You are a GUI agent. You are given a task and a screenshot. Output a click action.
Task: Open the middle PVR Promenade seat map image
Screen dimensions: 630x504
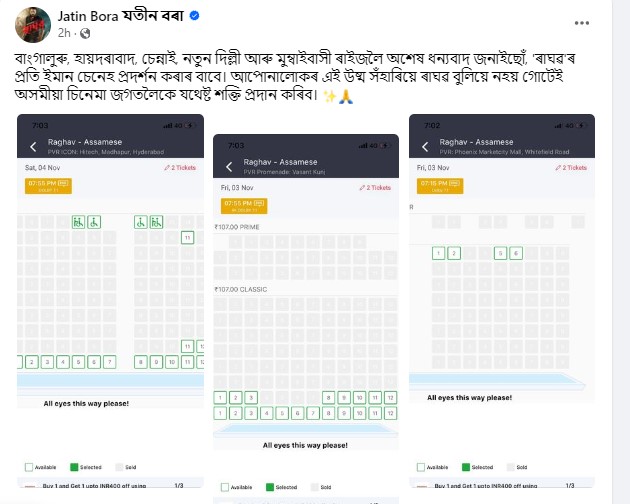click(306, 319)
